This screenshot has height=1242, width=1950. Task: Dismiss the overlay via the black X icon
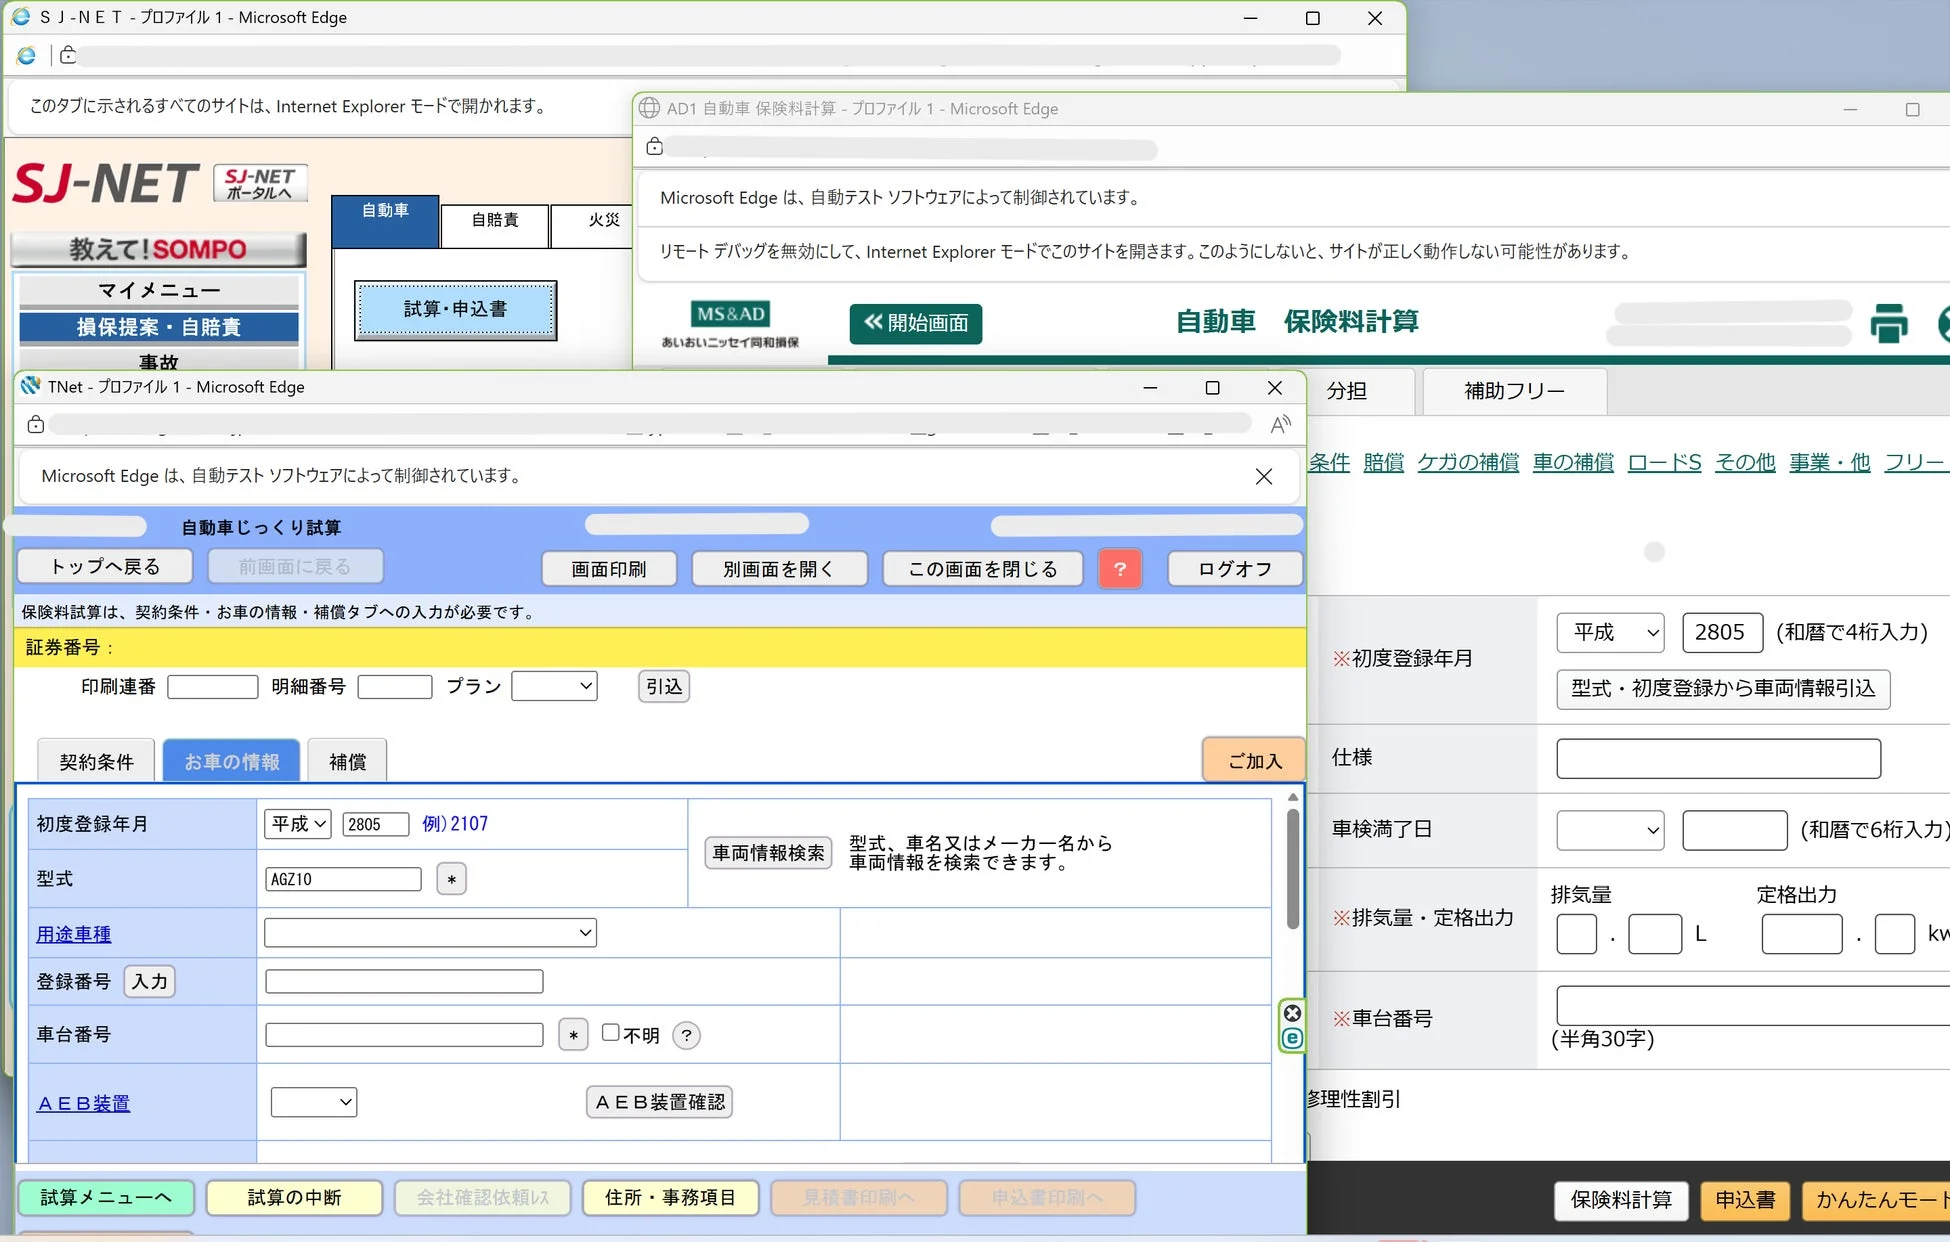point(1292,1013)
